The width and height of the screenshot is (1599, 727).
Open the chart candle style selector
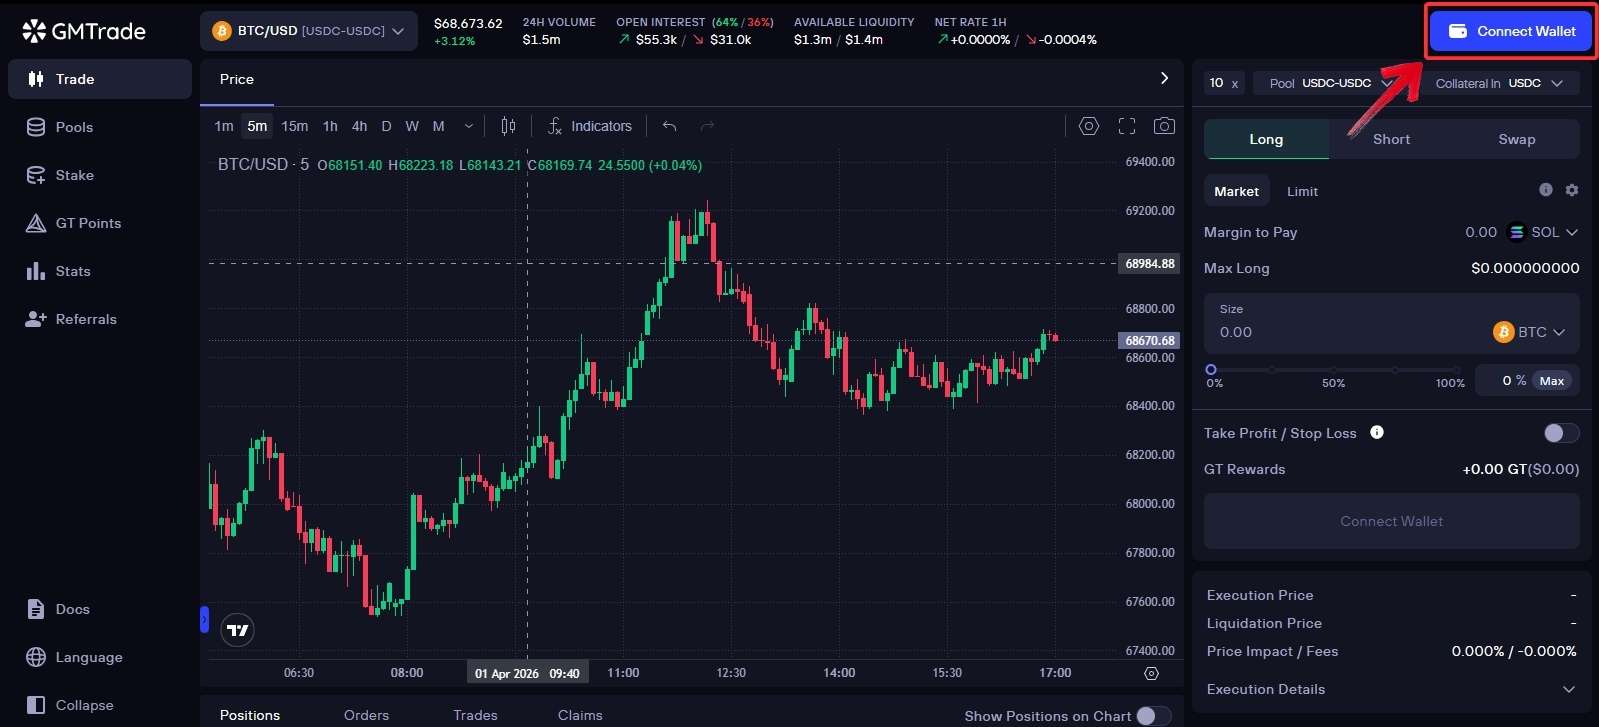(x=508, y=126)
